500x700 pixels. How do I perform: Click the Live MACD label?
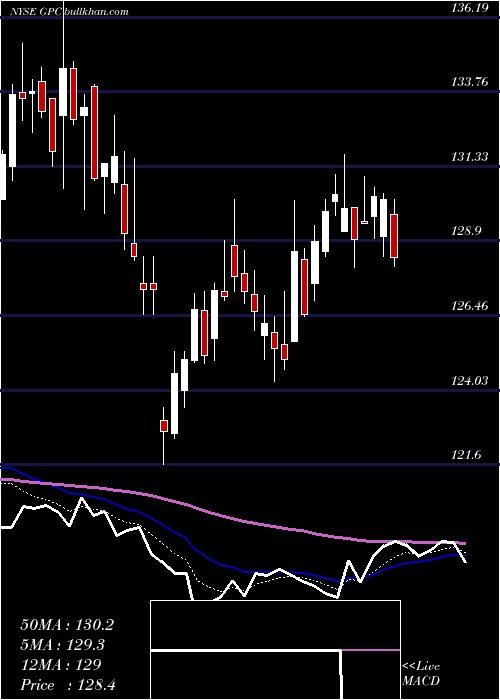[421, 673]
